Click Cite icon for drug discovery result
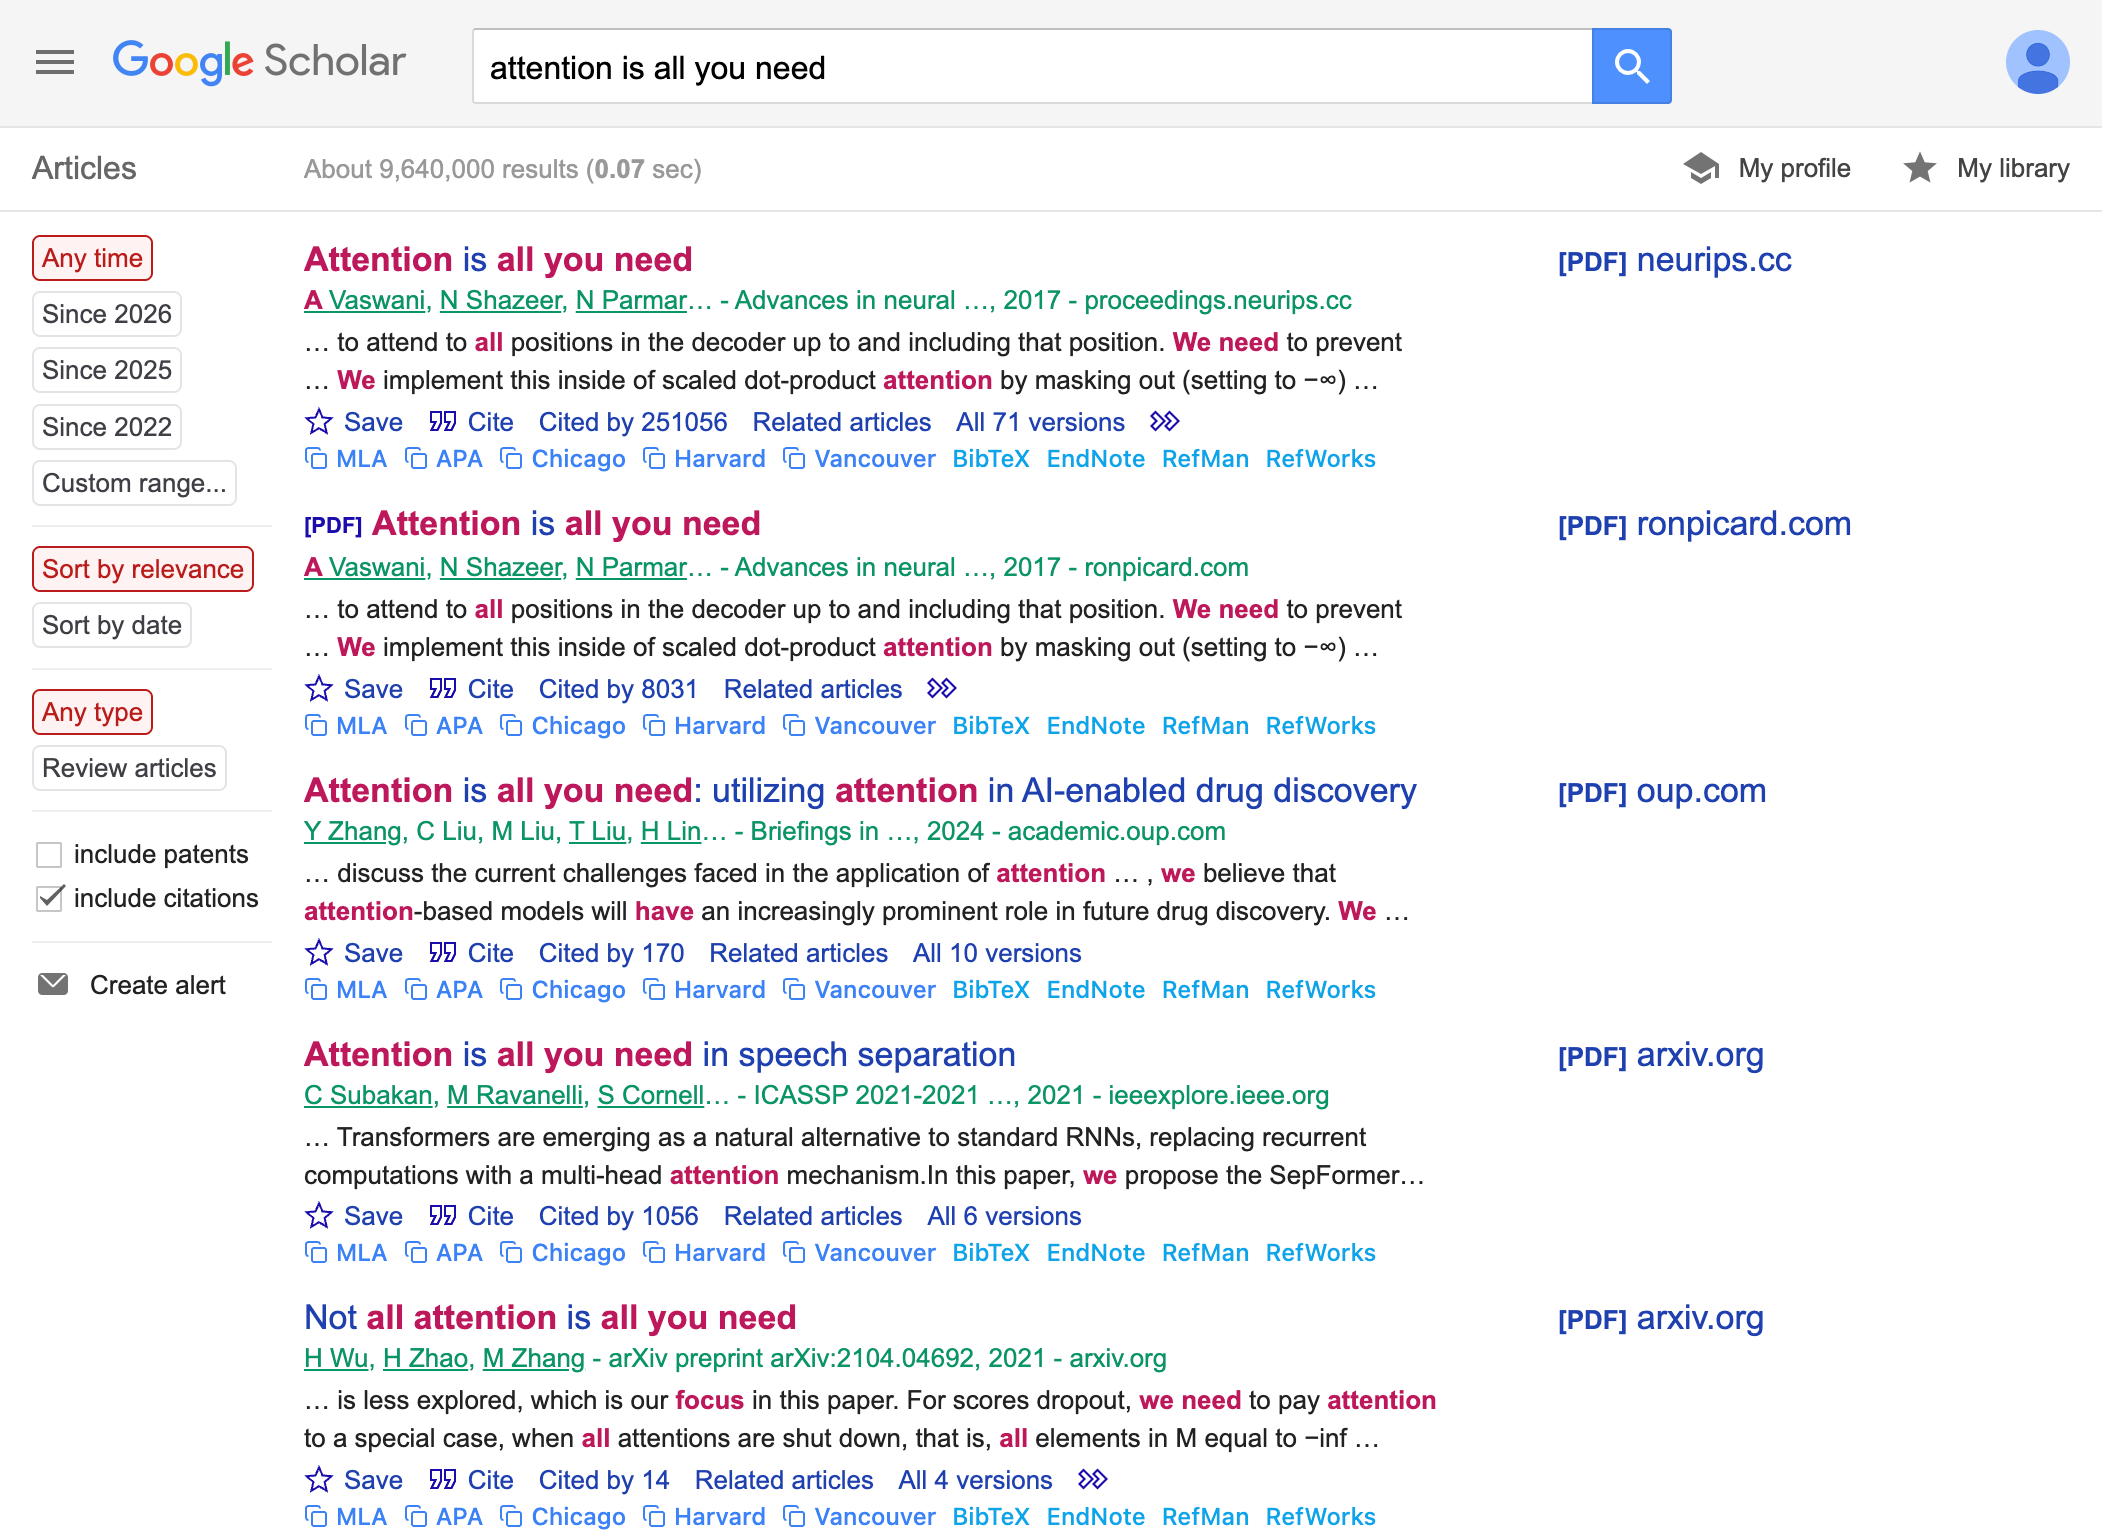Screen dimensions: 2102x1532 coord(443,953)
